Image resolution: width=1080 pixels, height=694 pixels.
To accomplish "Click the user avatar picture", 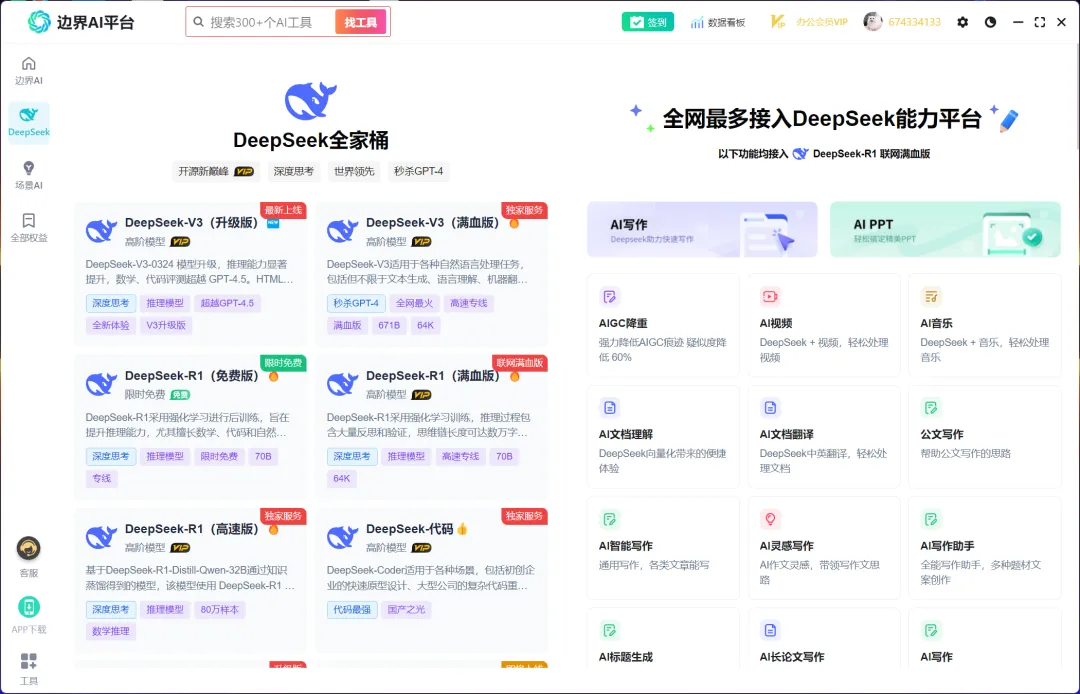I will point(873,21).
